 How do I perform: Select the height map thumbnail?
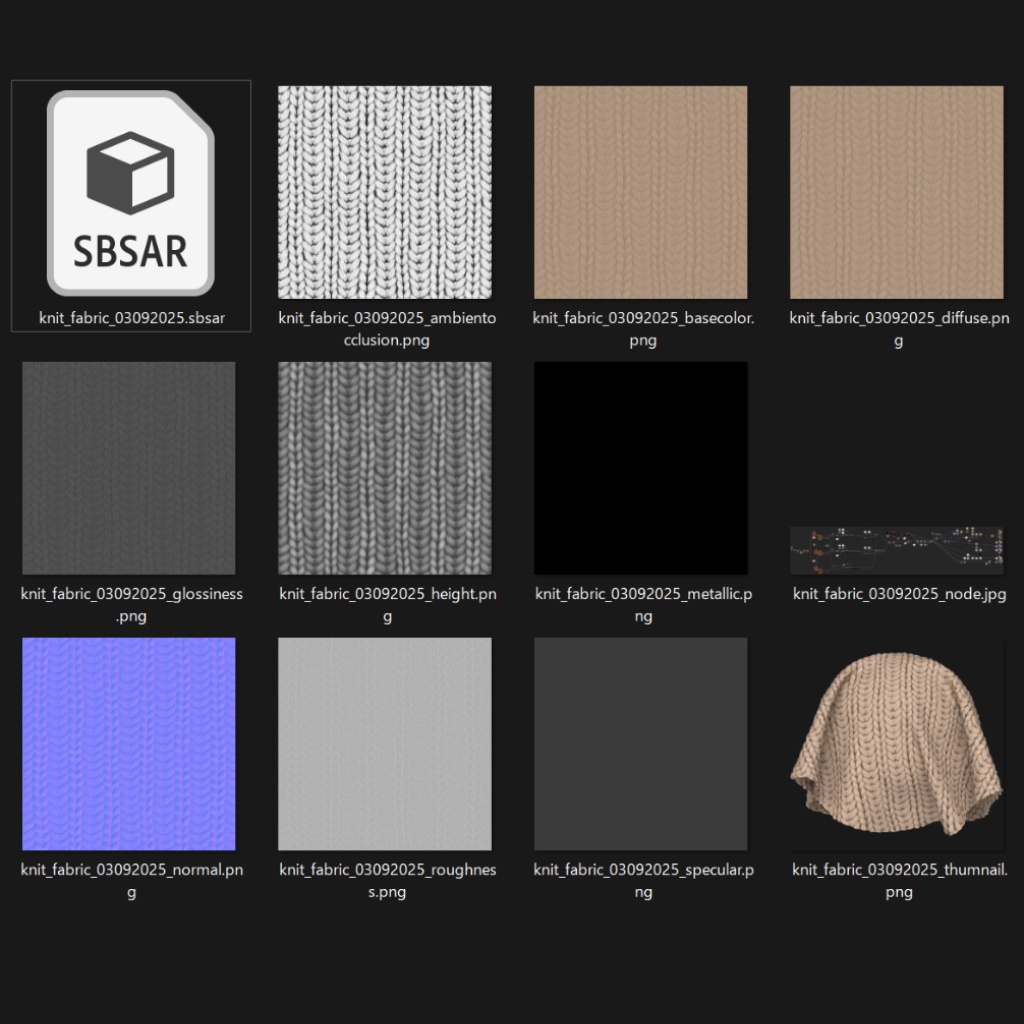[x=385, y=468]
